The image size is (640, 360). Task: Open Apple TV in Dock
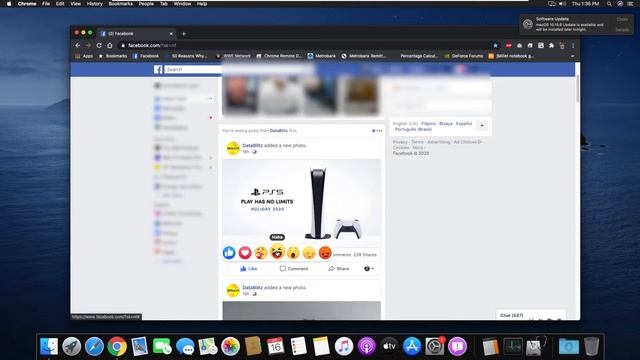click(389, 347)
